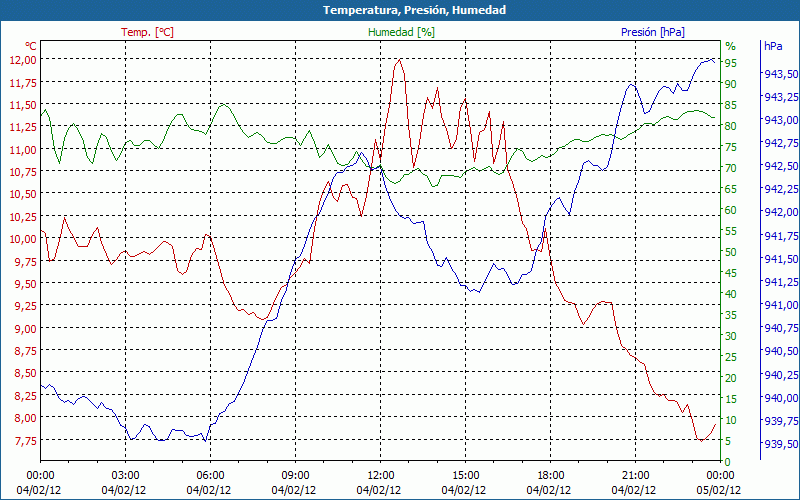Click the 15:00 time axis label
This screenshot has width=800, height=500.
tap(465, 476)
